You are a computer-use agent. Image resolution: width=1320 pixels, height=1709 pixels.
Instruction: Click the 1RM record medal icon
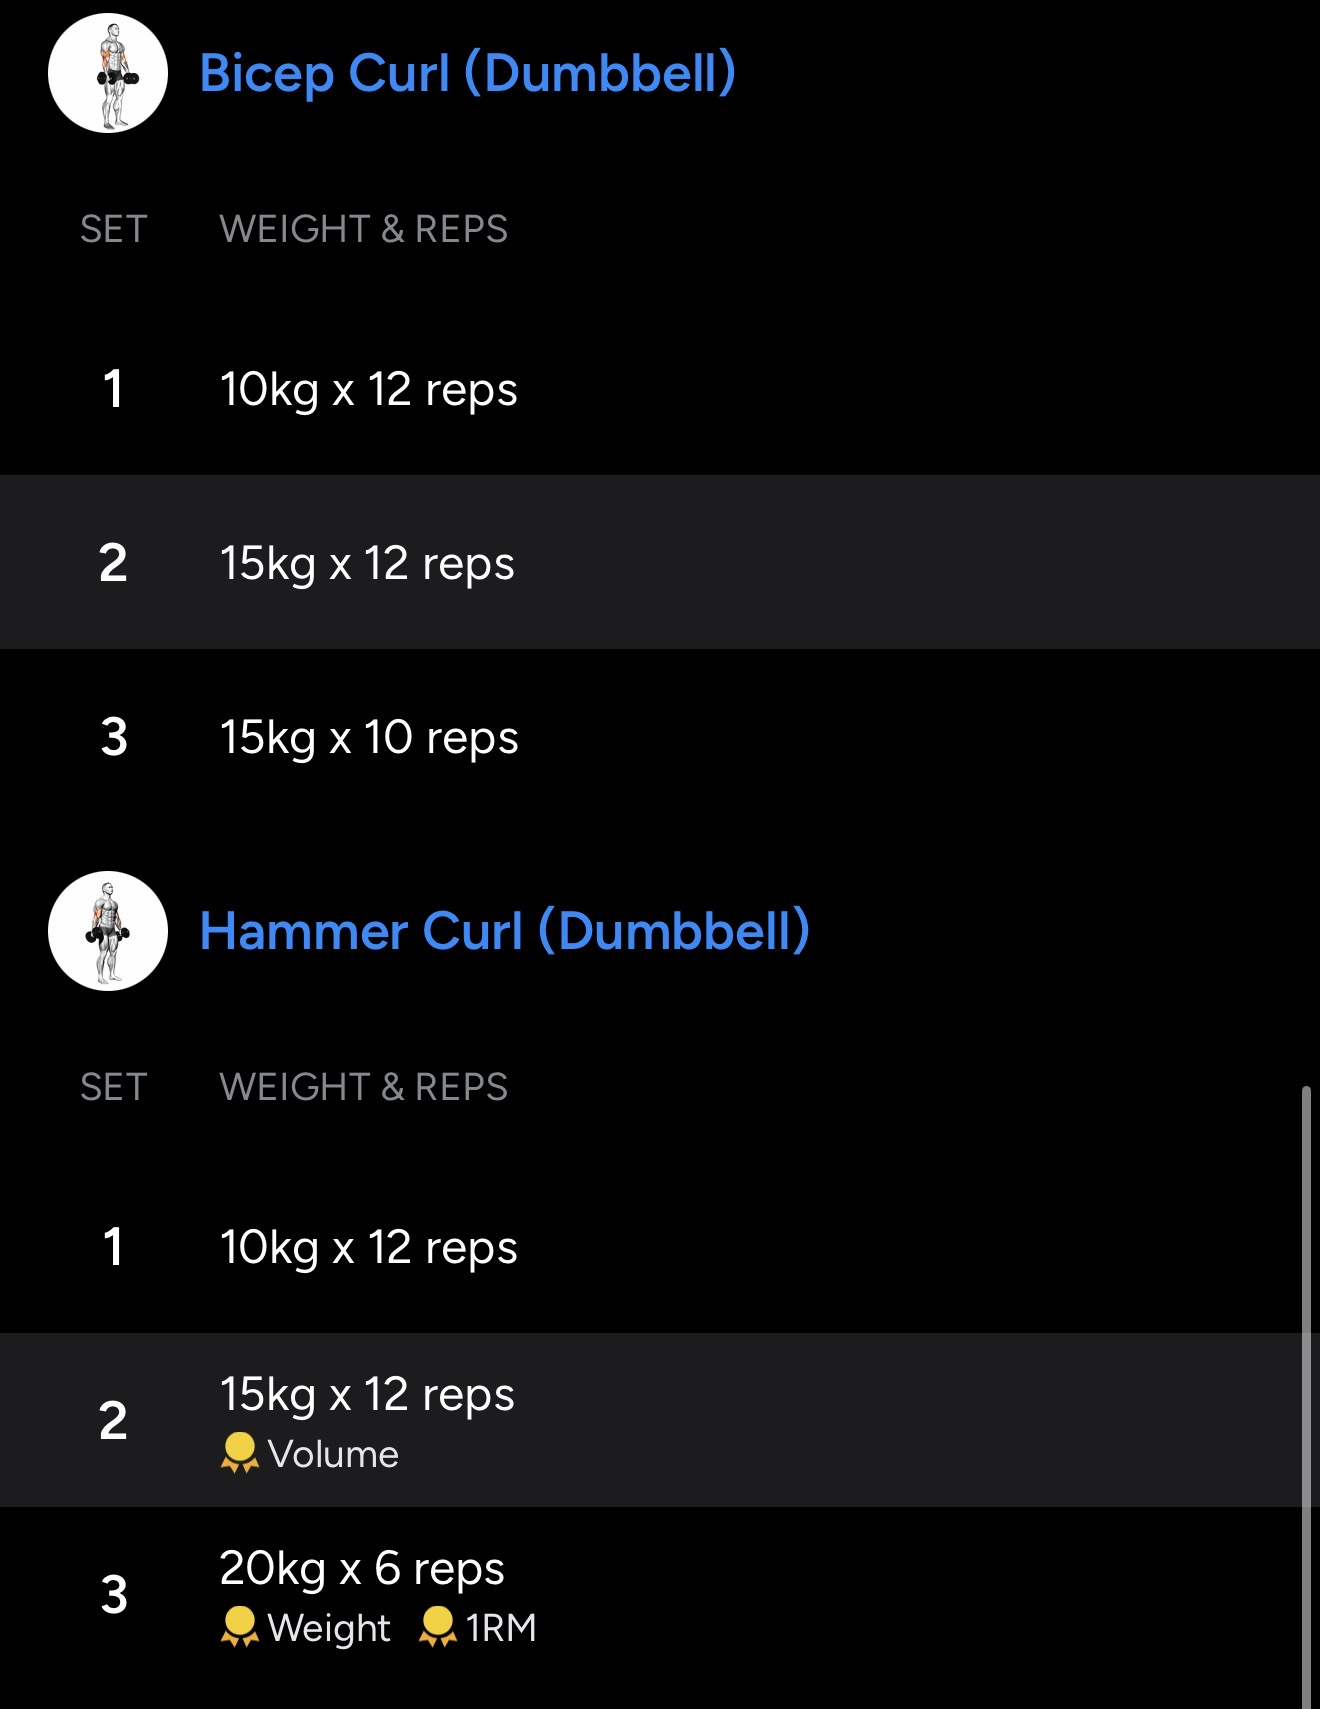(437, 1627)
